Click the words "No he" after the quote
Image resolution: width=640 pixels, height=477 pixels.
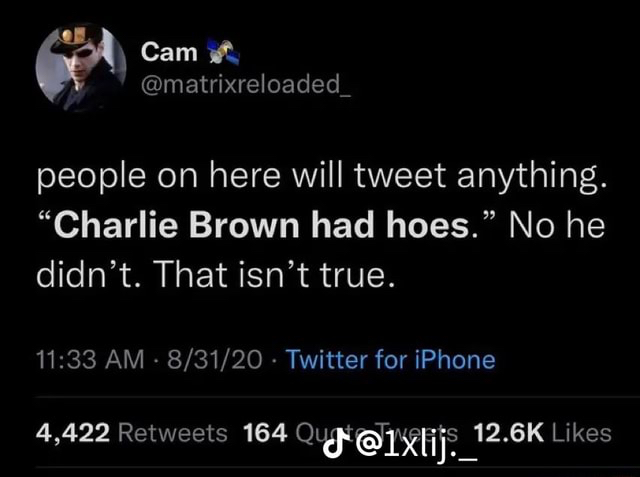[556, 225]
